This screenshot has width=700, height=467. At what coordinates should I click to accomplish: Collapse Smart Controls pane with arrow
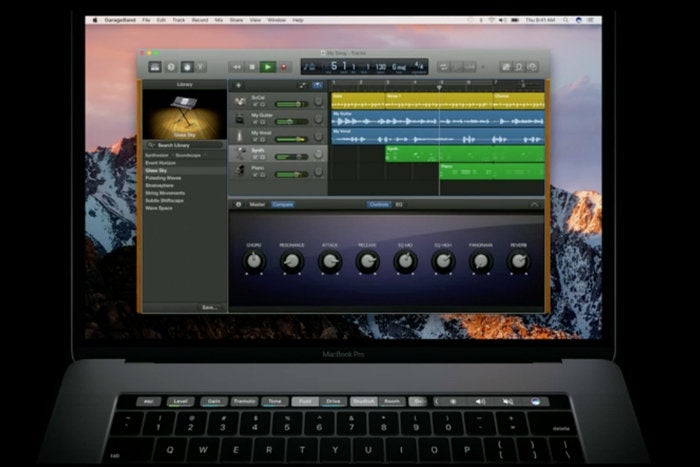(x=534, y=204)
